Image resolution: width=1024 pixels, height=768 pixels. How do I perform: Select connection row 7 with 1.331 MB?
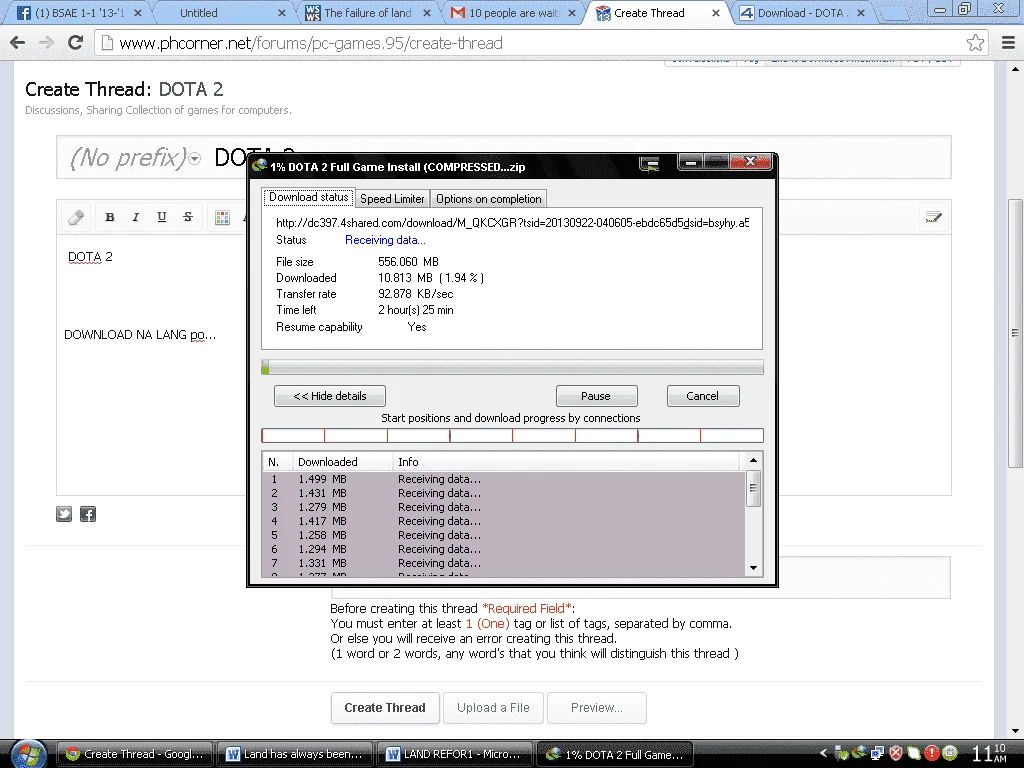(504, 563)
